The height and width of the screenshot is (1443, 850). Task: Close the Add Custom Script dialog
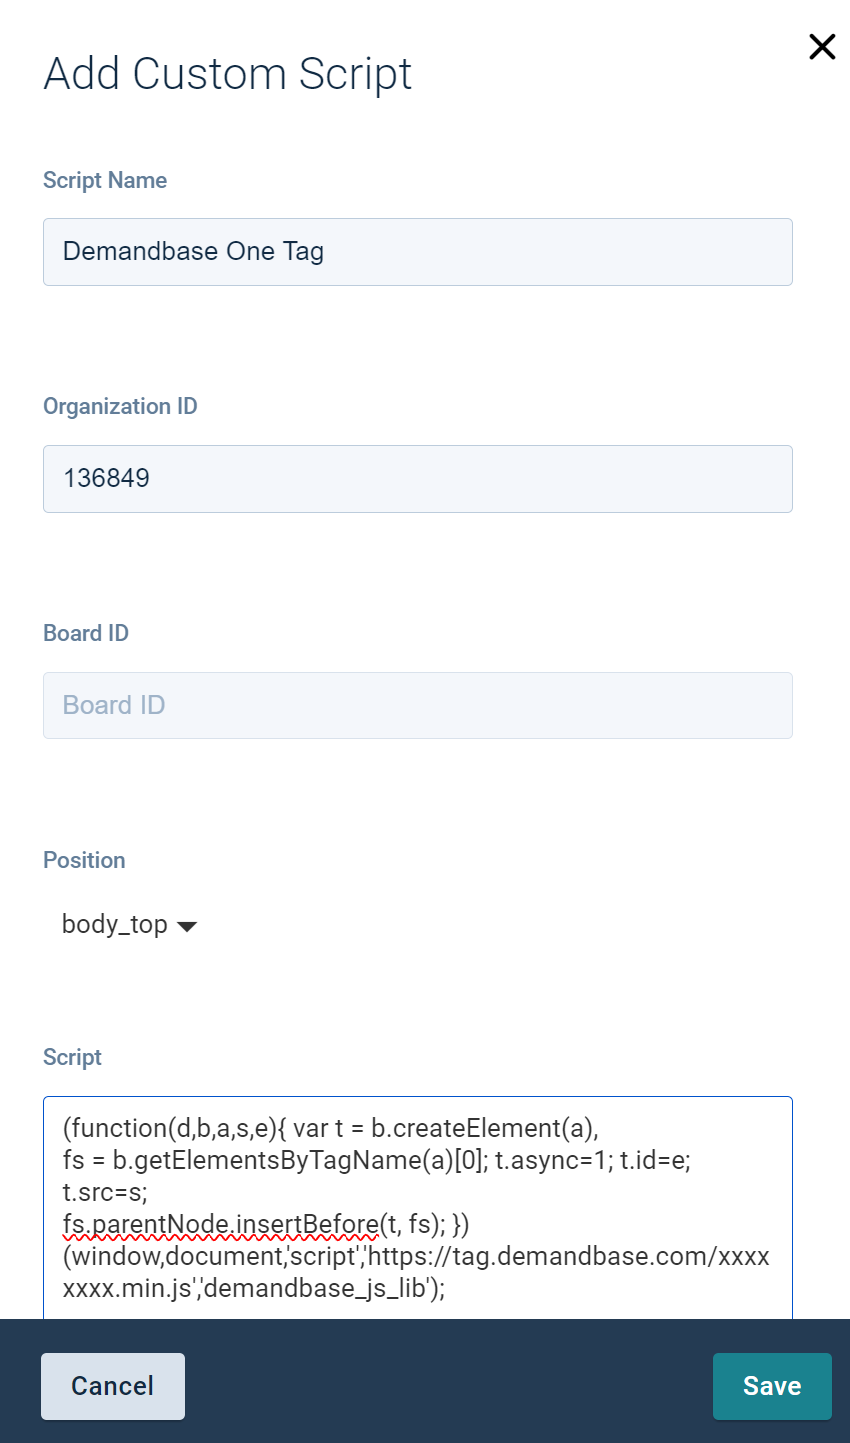[x=822, y=47]
